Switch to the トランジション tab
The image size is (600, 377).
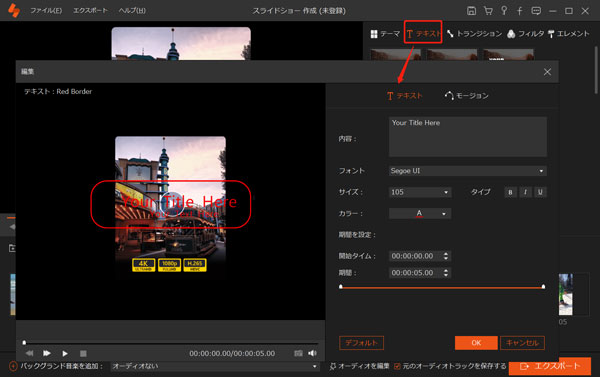pos(474,34)
